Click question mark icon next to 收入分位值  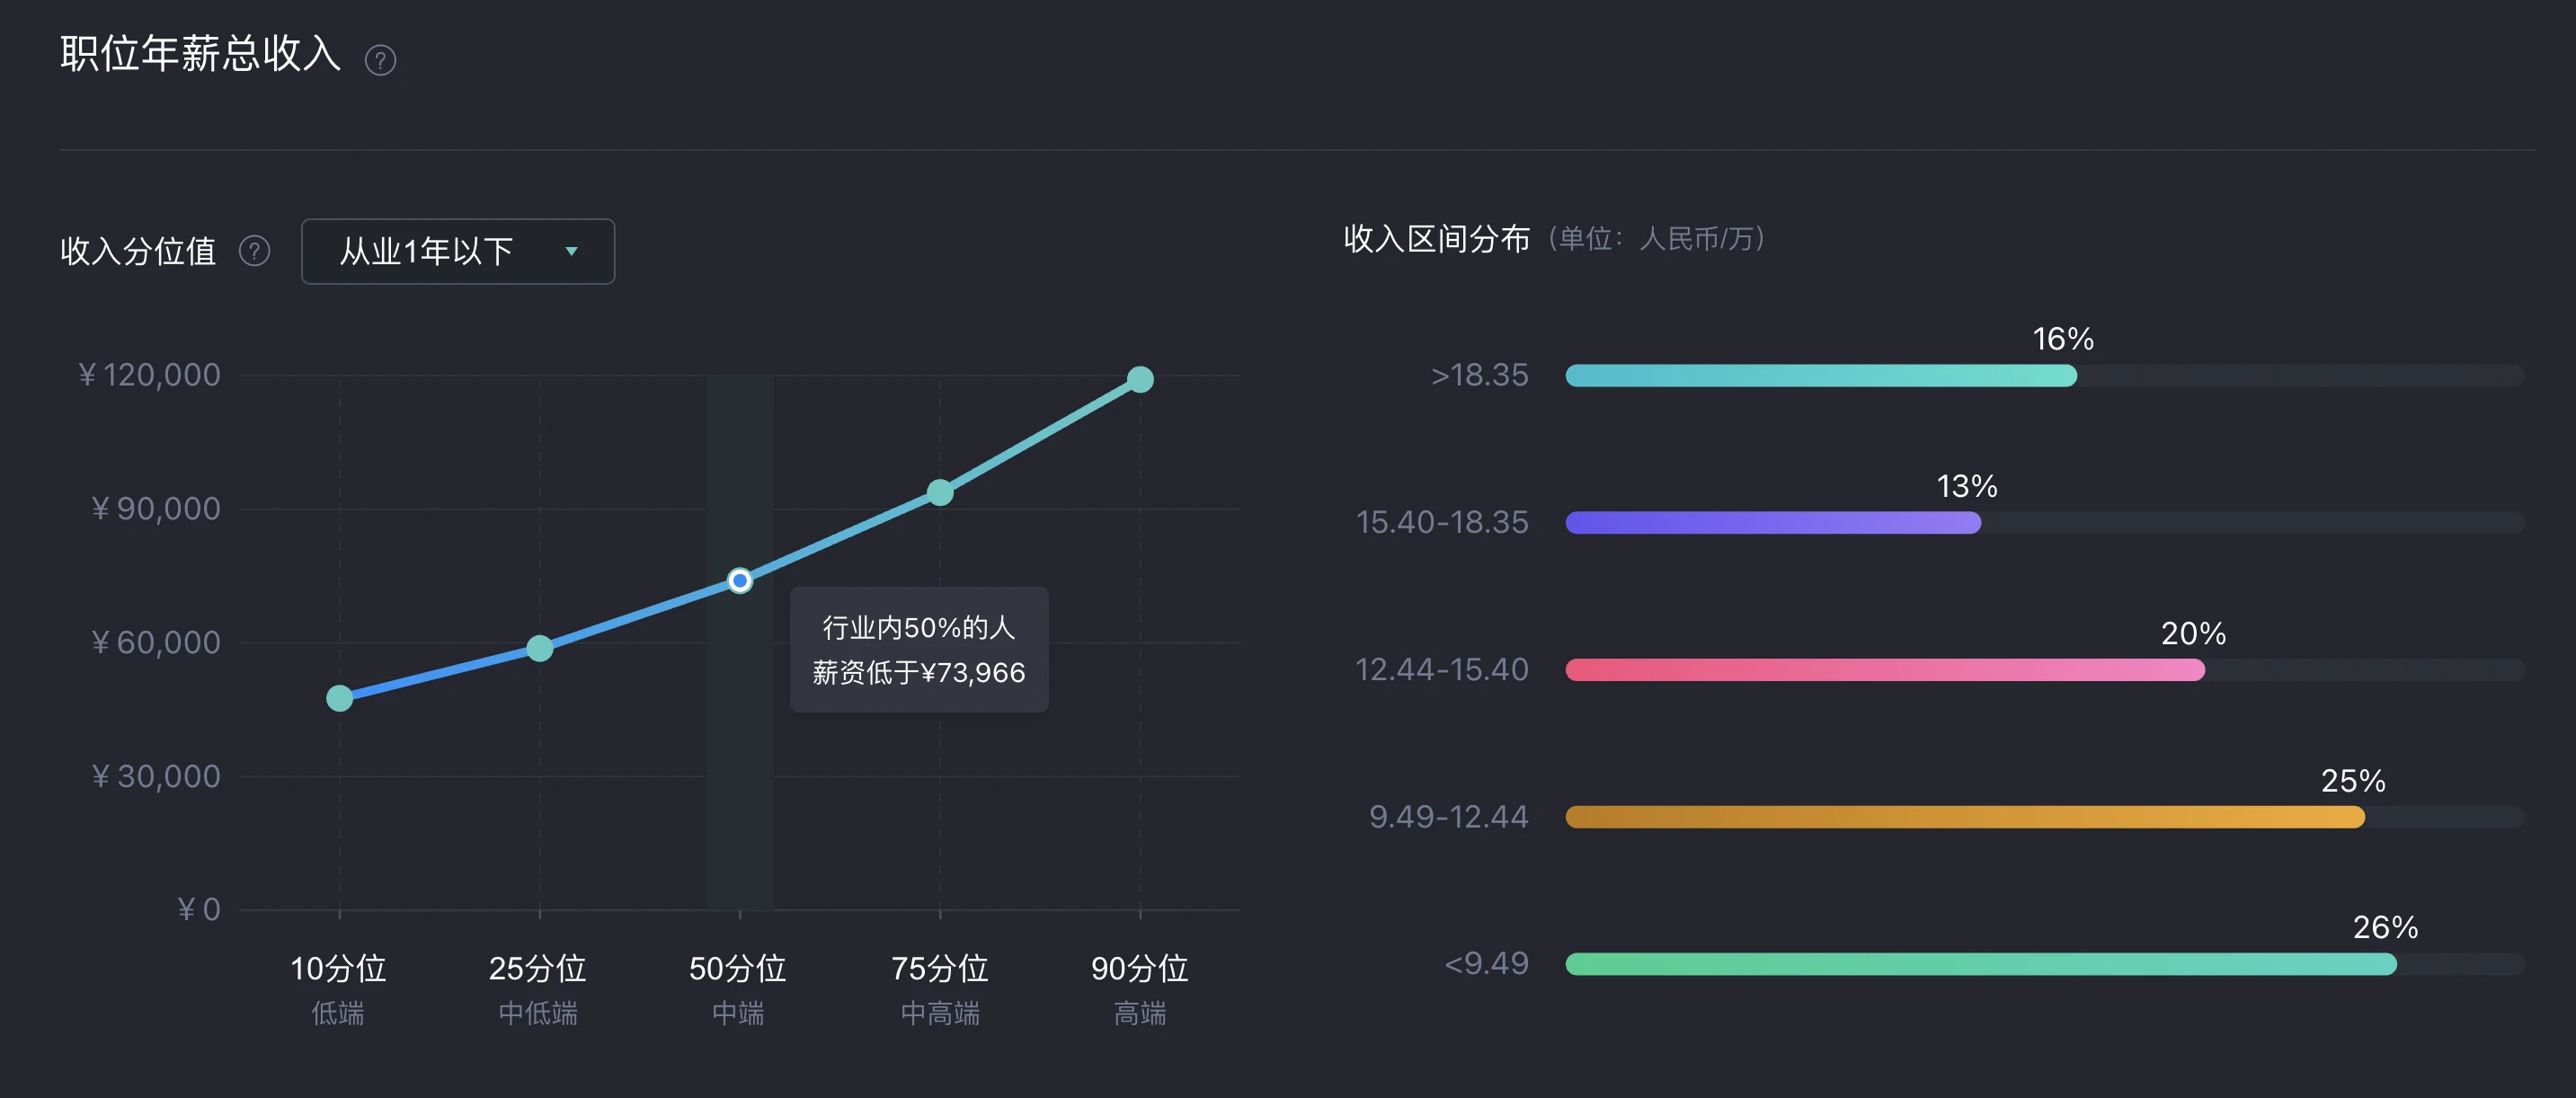255,250
